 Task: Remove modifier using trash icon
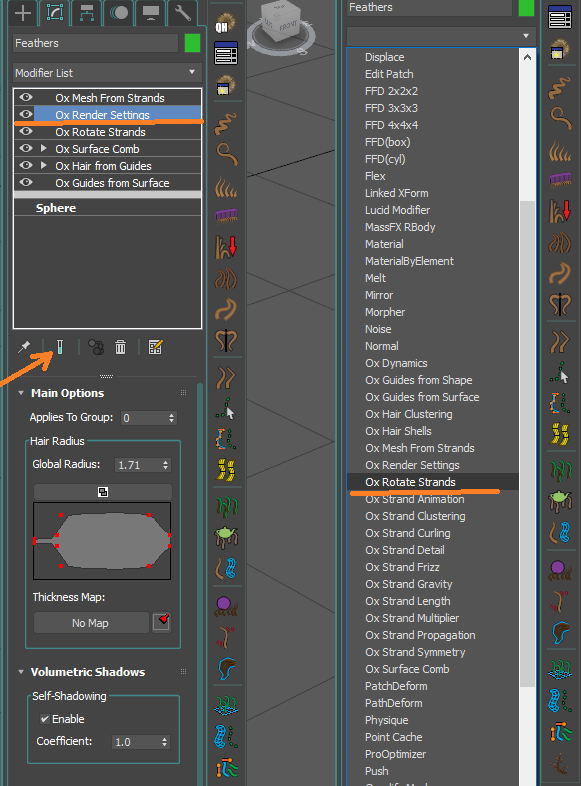(x=120, y=347)
